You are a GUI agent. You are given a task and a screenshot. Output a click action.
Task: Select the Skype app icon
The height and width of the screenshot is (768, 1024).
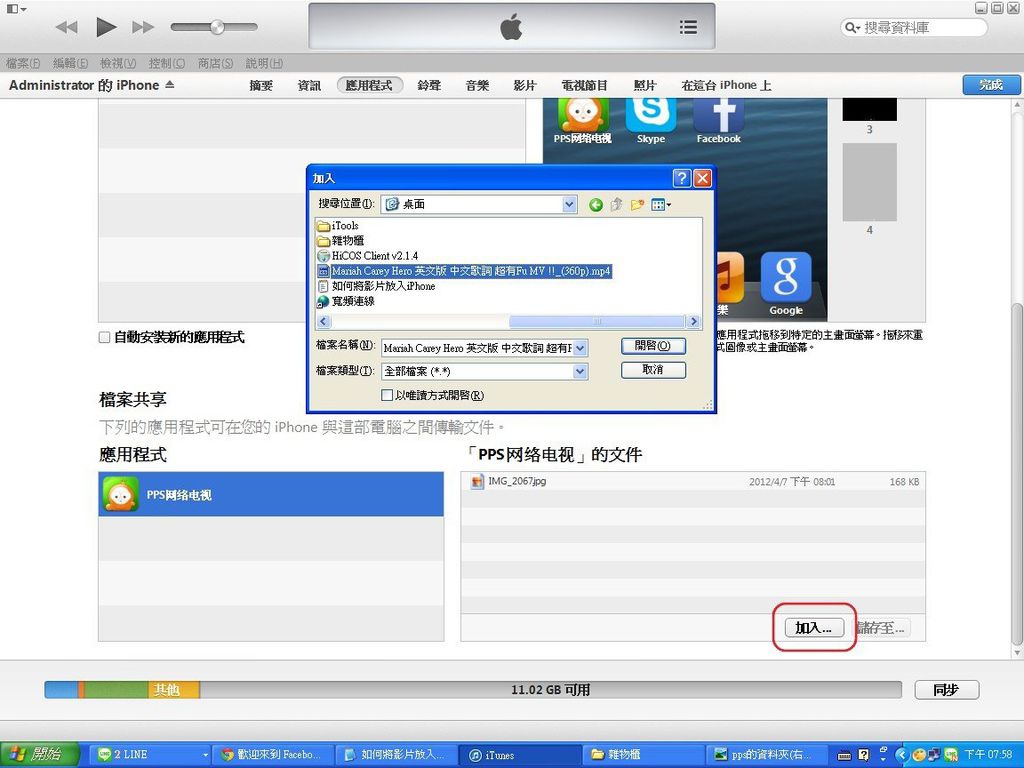[x=650, y=120]
